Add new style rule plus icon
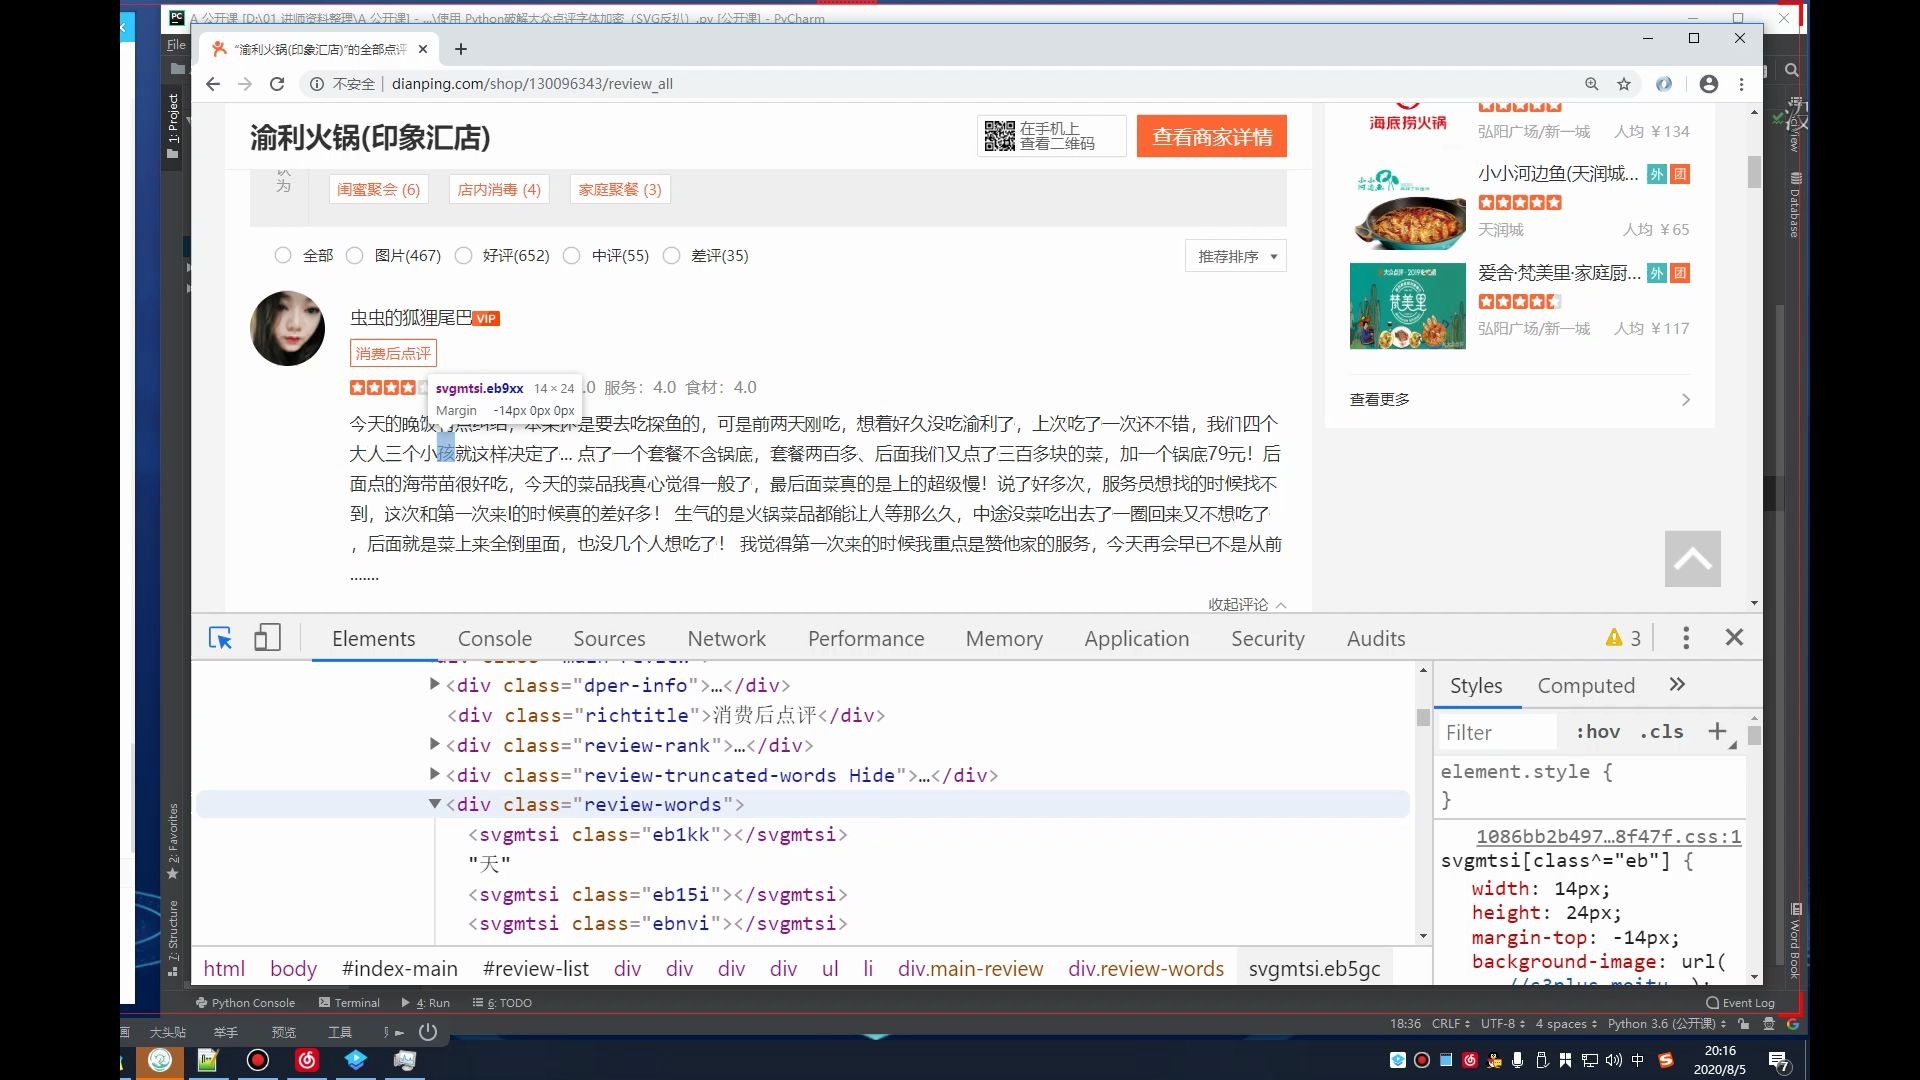The image size is (1920, 1080). pyautogui.click(x=1717, y=732)
